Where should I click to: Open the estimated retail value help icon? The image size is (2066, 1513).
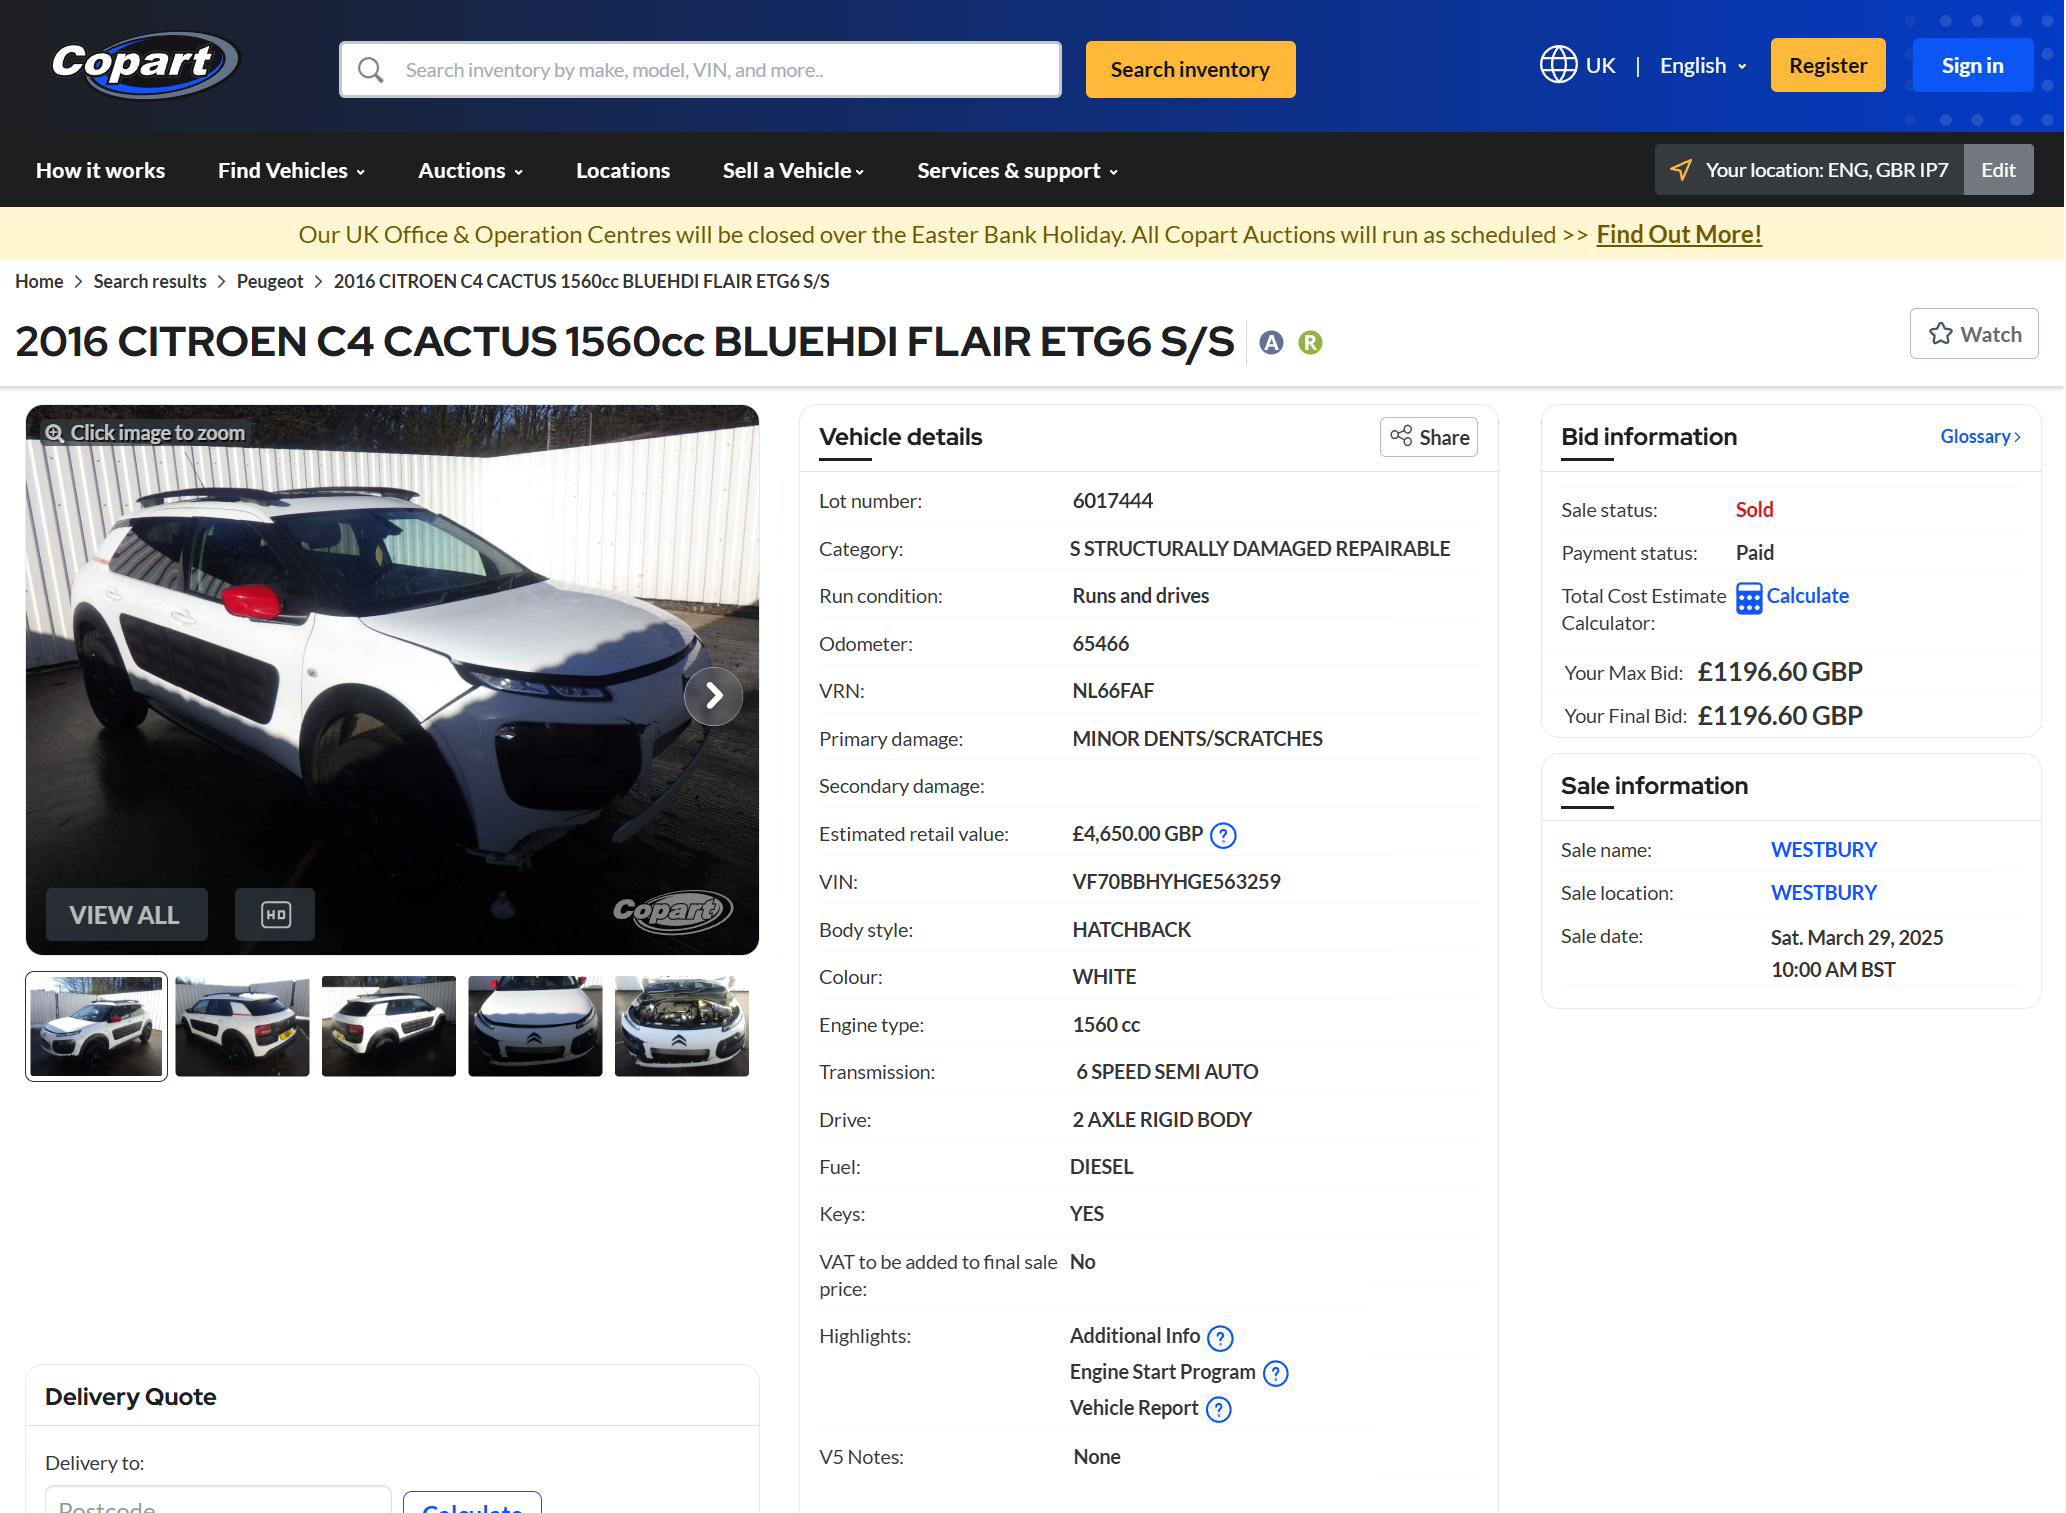tap(1223, 835)
